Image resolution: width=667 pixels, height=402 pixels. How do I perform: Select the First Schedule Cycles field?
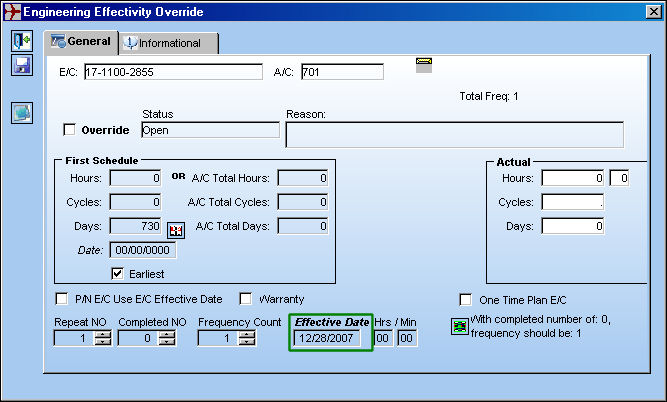pyautogui.click(x=135, y=202)
